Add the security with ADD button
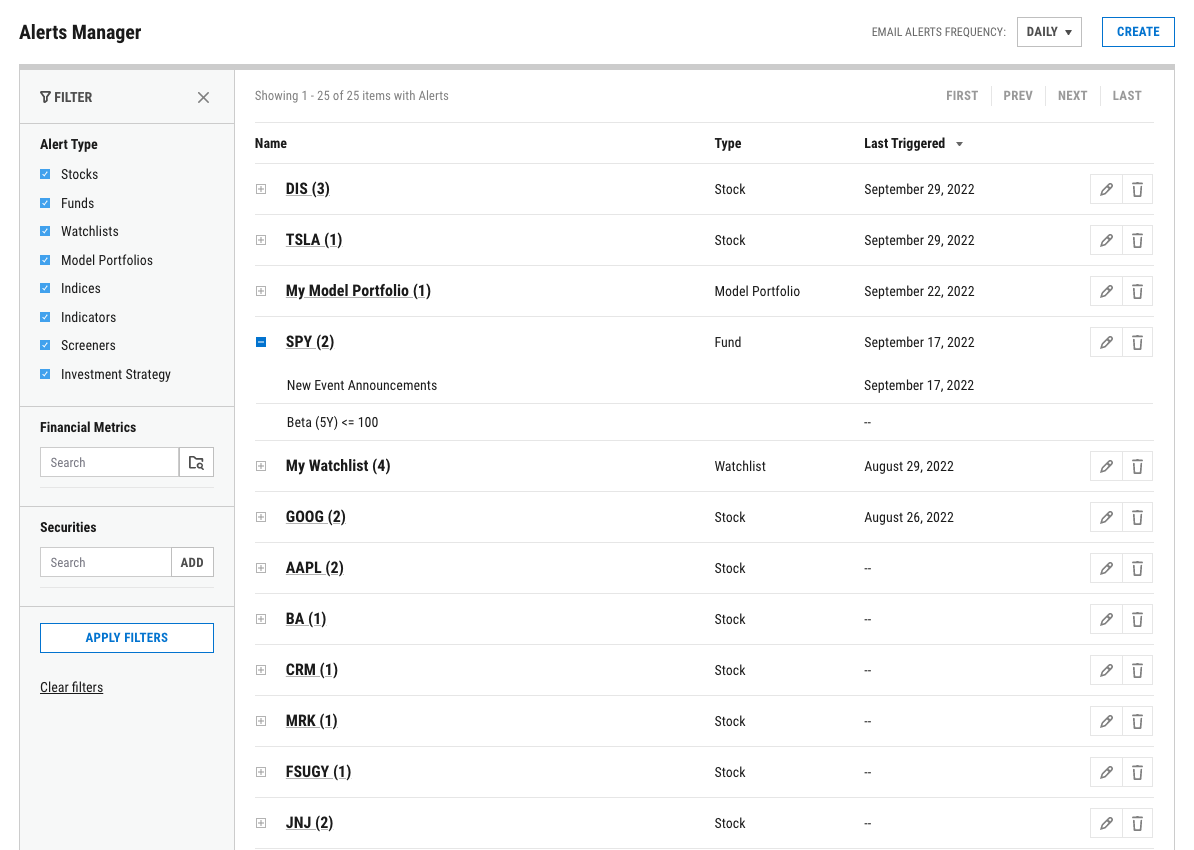Image resolution: width=1194 pixels, height=850 pixels. (192, 563)
